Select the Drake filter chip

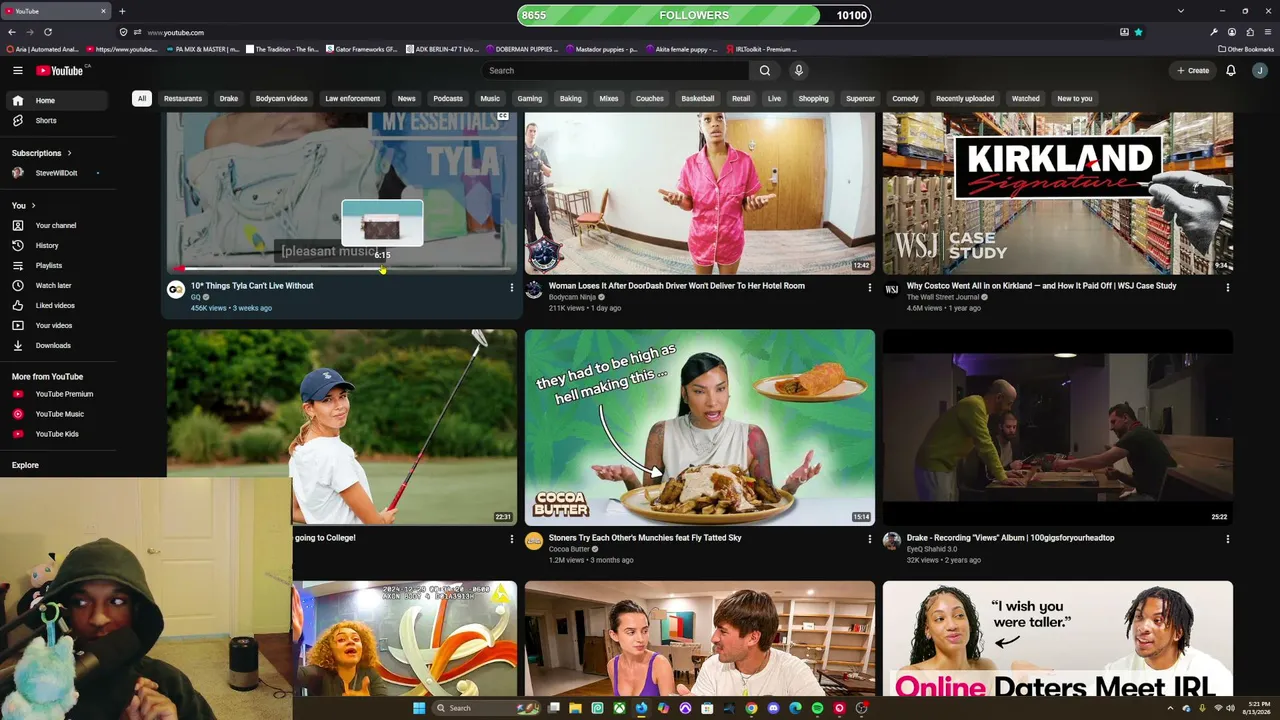(x=229, y=98)
